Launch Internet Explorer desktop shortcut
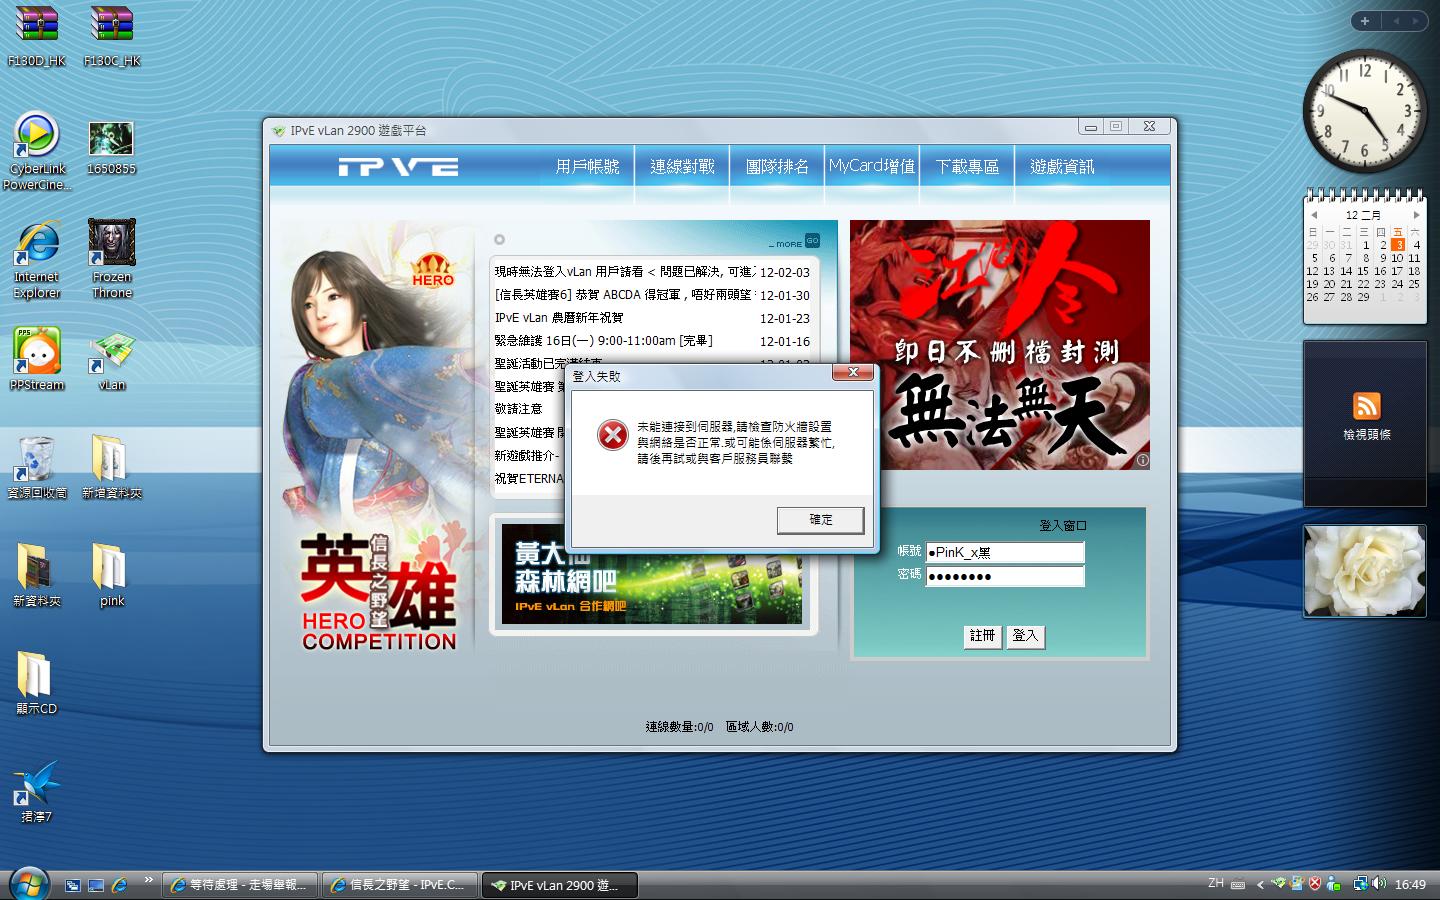The height and width of the screenshot is (900, 1440). pyautogui.click(x=37, y=260)
